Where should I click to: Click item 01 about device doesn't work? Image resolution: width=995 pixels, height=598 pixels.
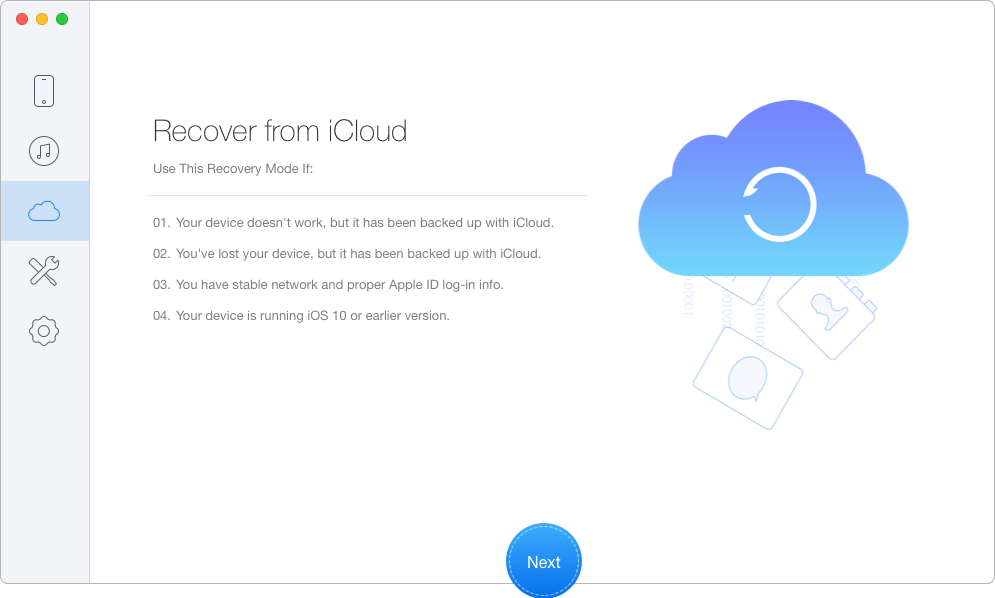tap(353, 223)
